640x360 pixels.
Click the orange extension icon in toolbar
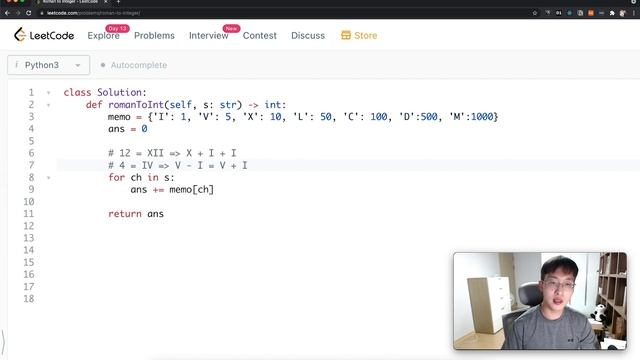coord(591,13)
